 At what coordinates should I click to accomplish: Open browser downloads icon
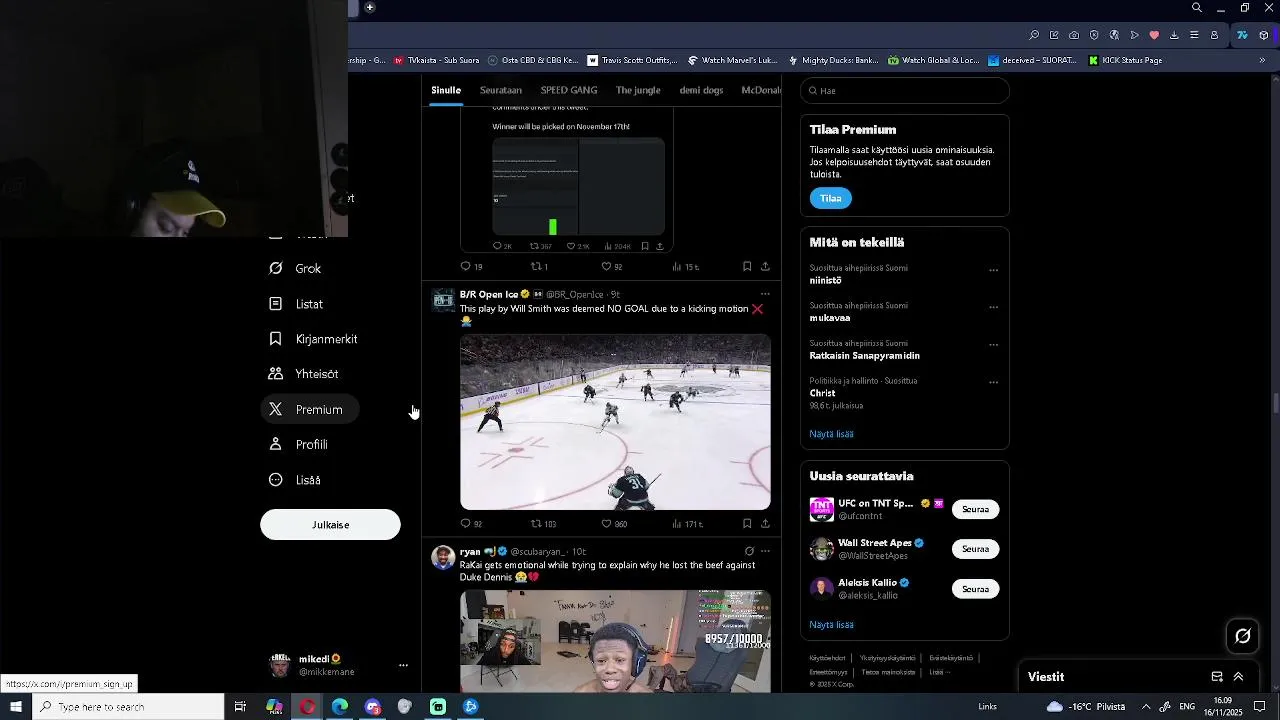tap(1174, 35)
